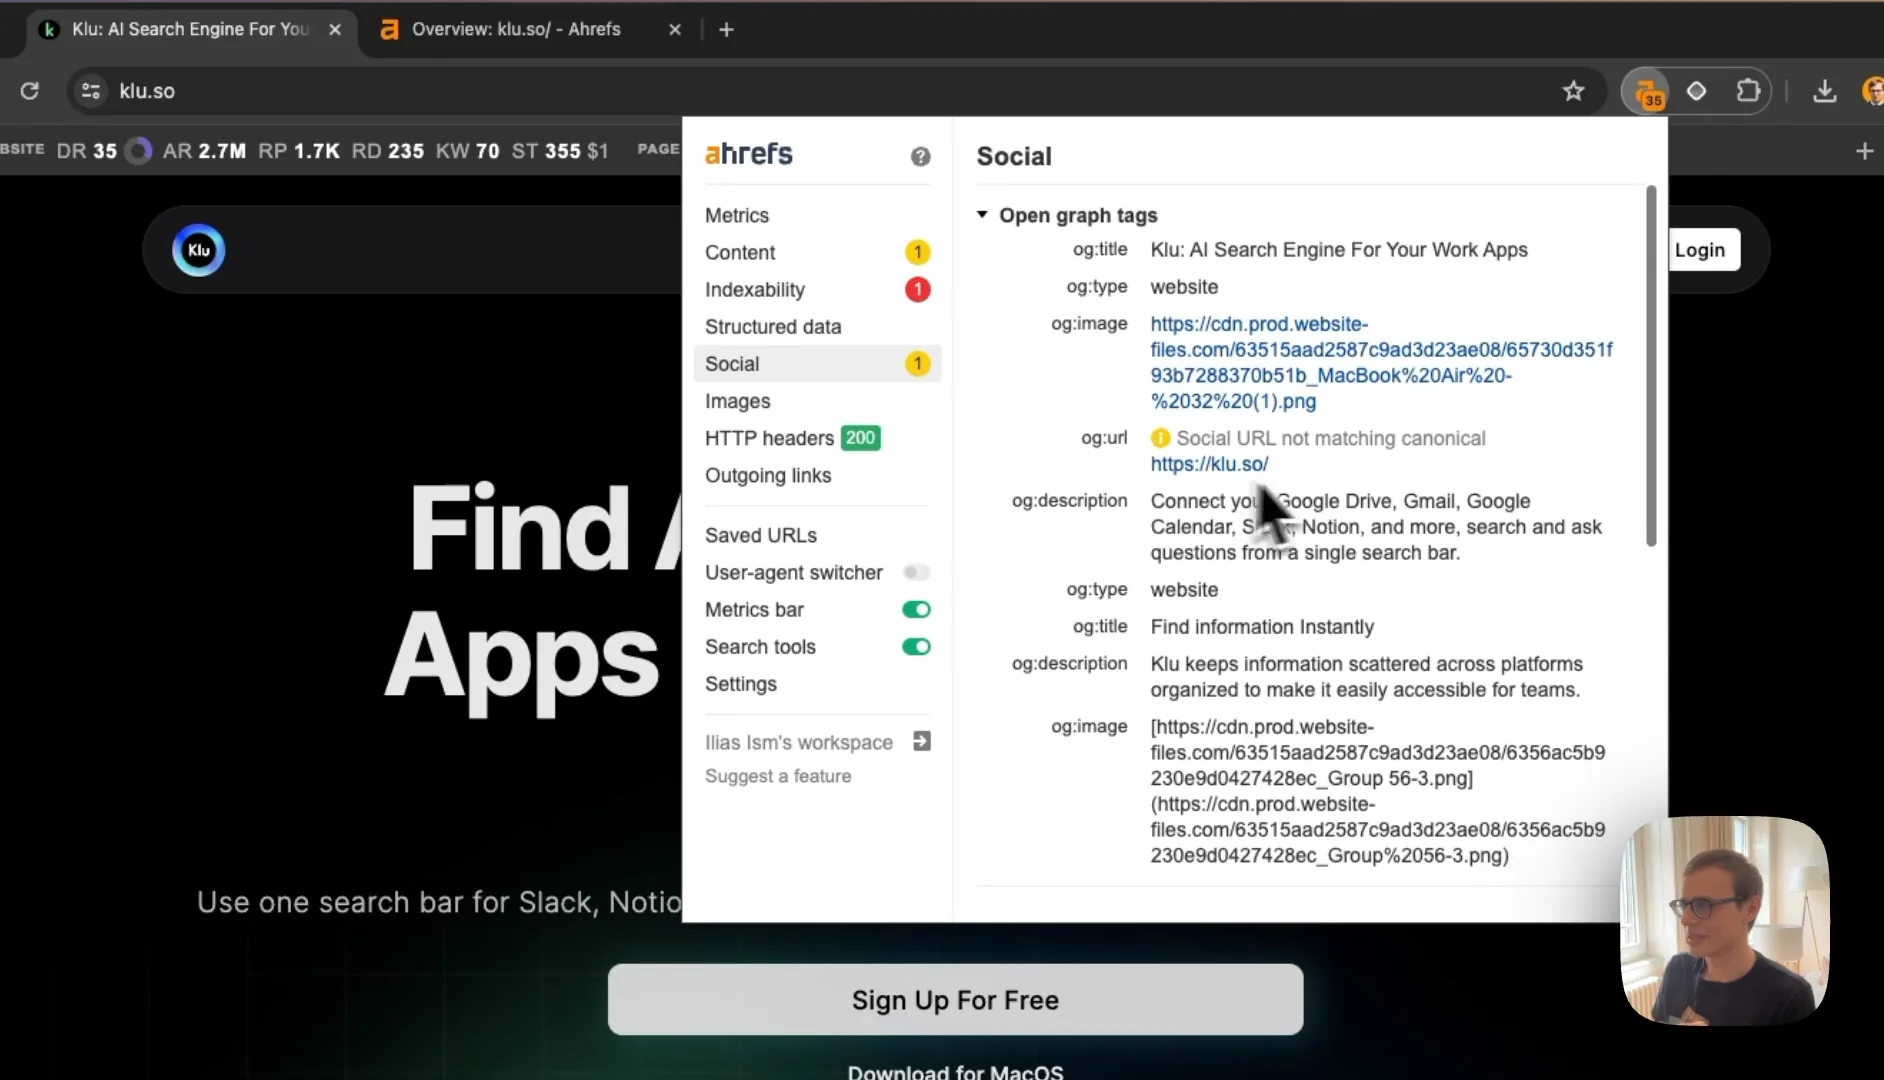Open Structured data section
Image resolution: width=1884 pixels, height=1080 pixels.
[x=817, y=326]
